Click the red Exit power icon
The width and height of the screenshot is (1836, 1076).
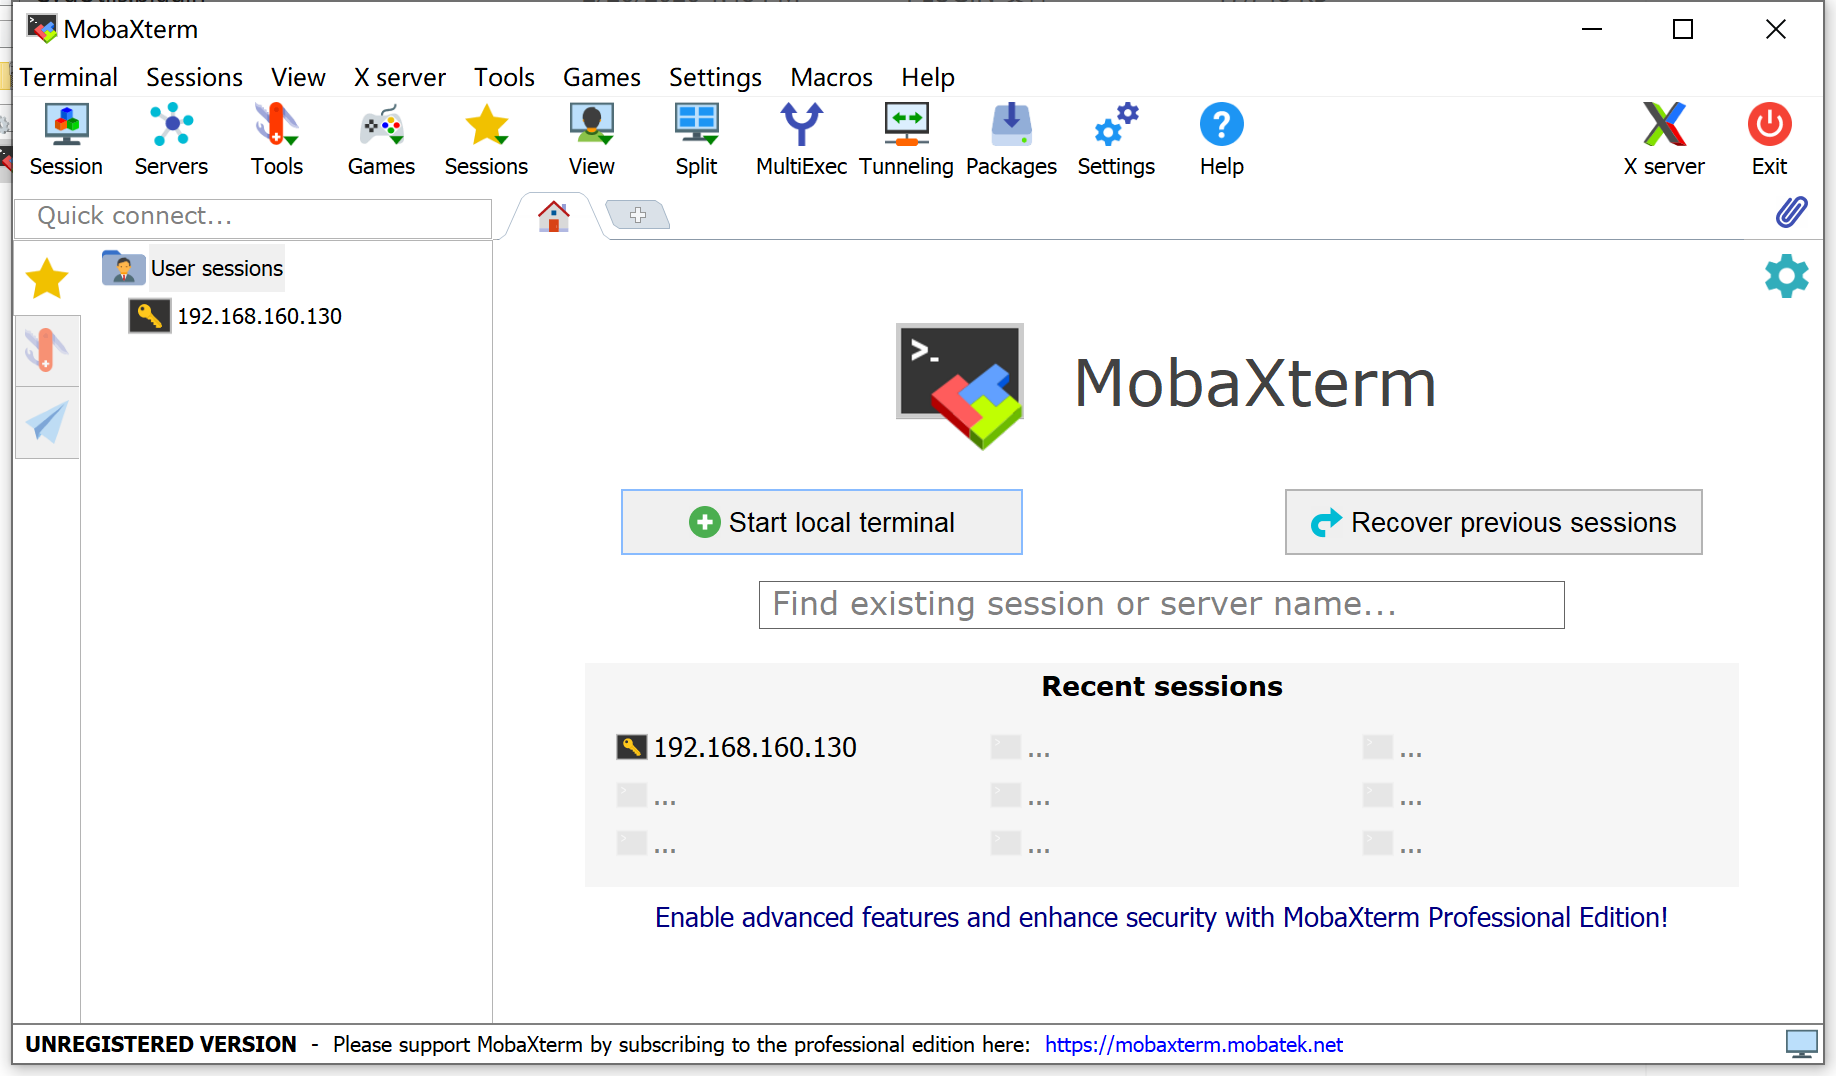point(1769,140)
